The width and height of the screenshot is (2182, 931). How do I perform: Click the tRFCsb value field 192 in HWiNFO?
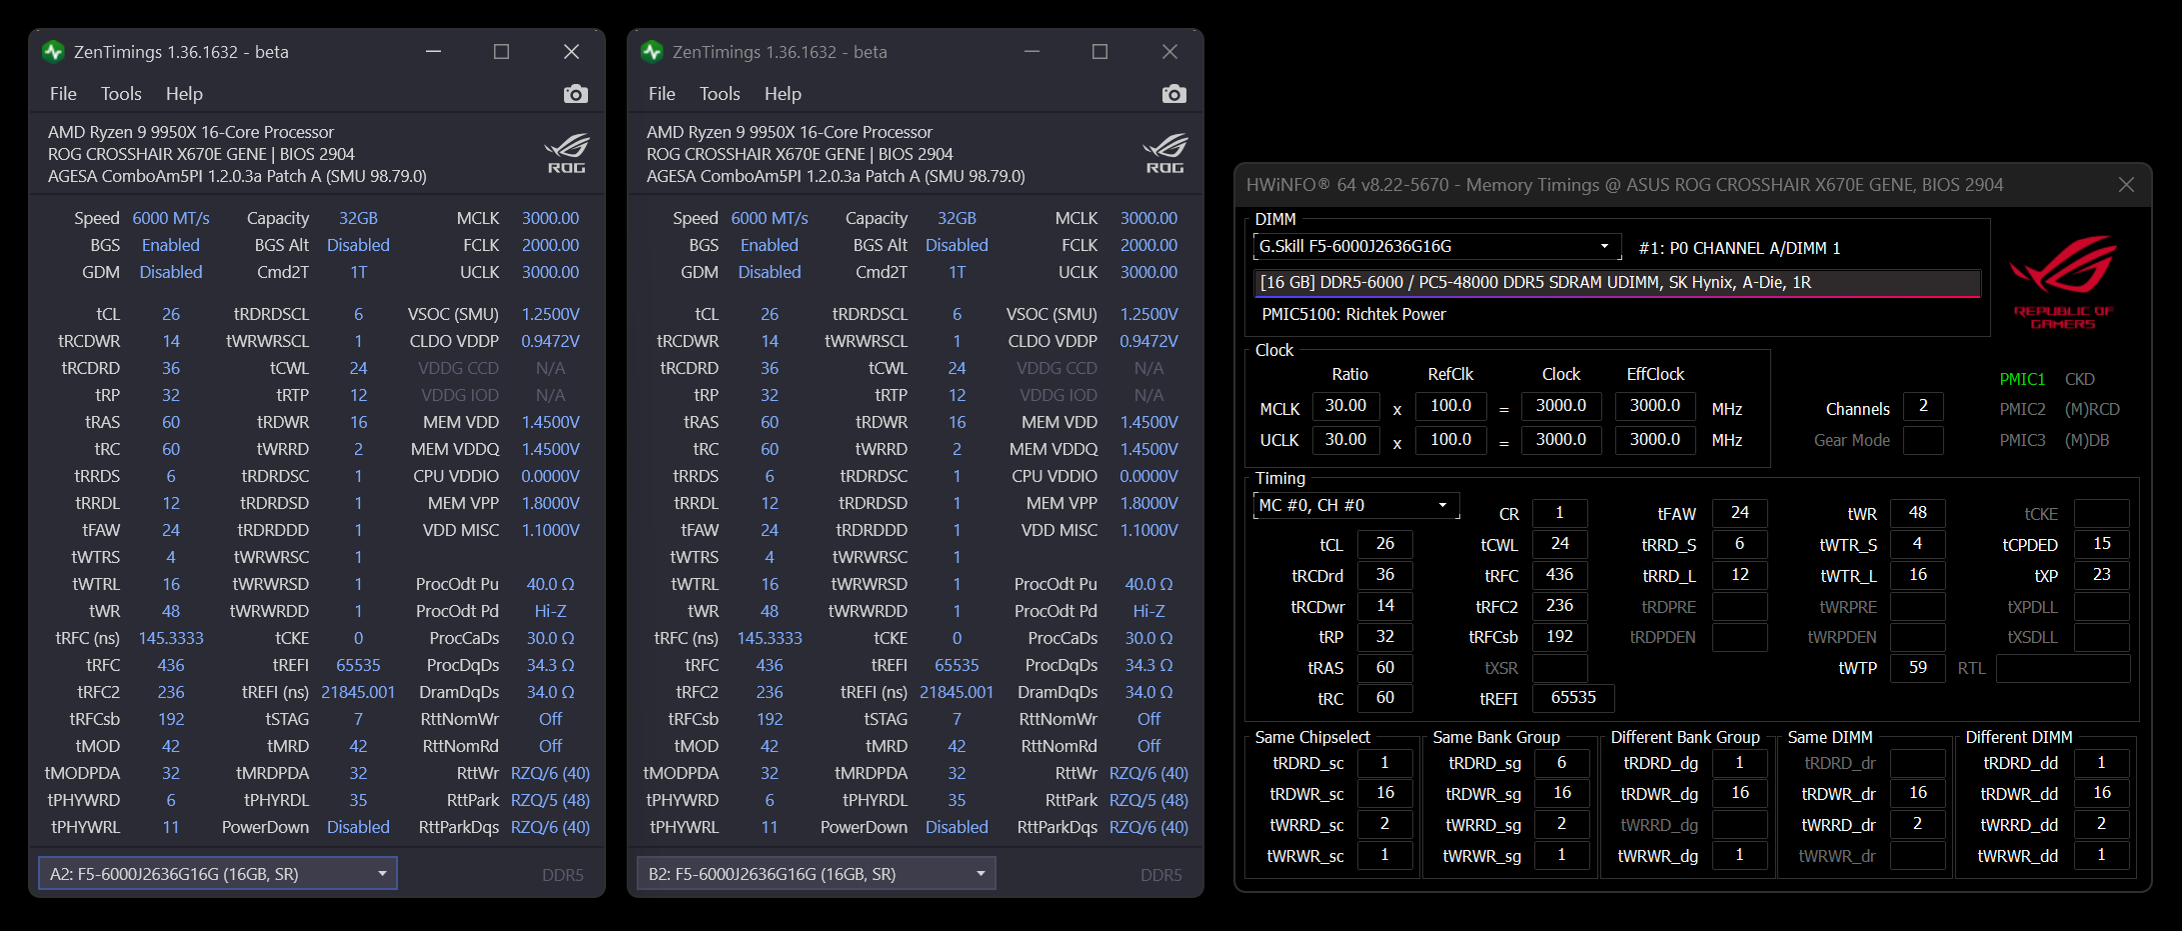click(x=1560, y=637)
